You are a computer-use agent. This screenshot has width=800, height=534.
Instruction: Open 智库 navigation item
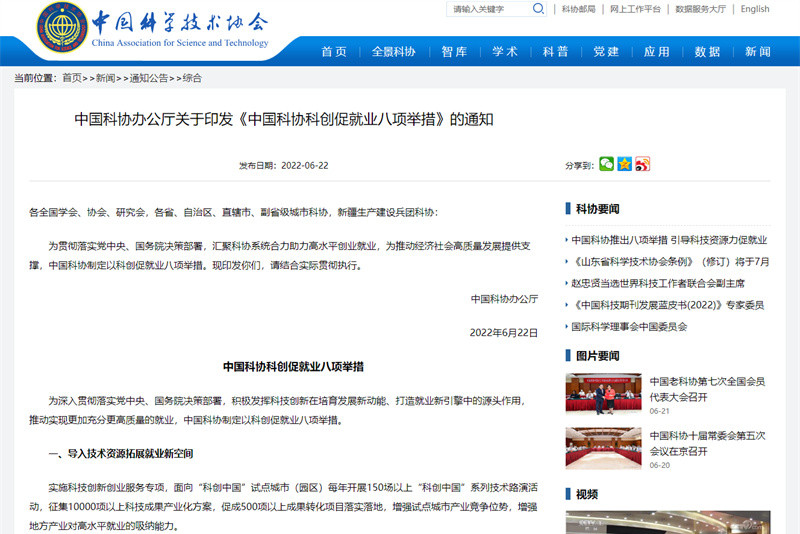pyautogui.click(x=454, y=52)
